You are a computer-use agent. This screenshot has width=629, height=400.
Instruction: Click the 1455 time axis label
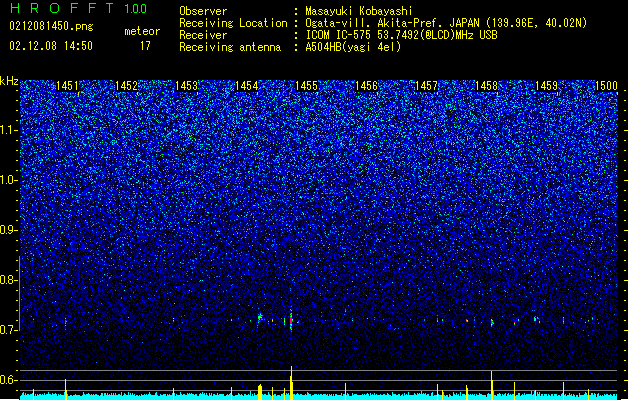click(x=306, y=86)
